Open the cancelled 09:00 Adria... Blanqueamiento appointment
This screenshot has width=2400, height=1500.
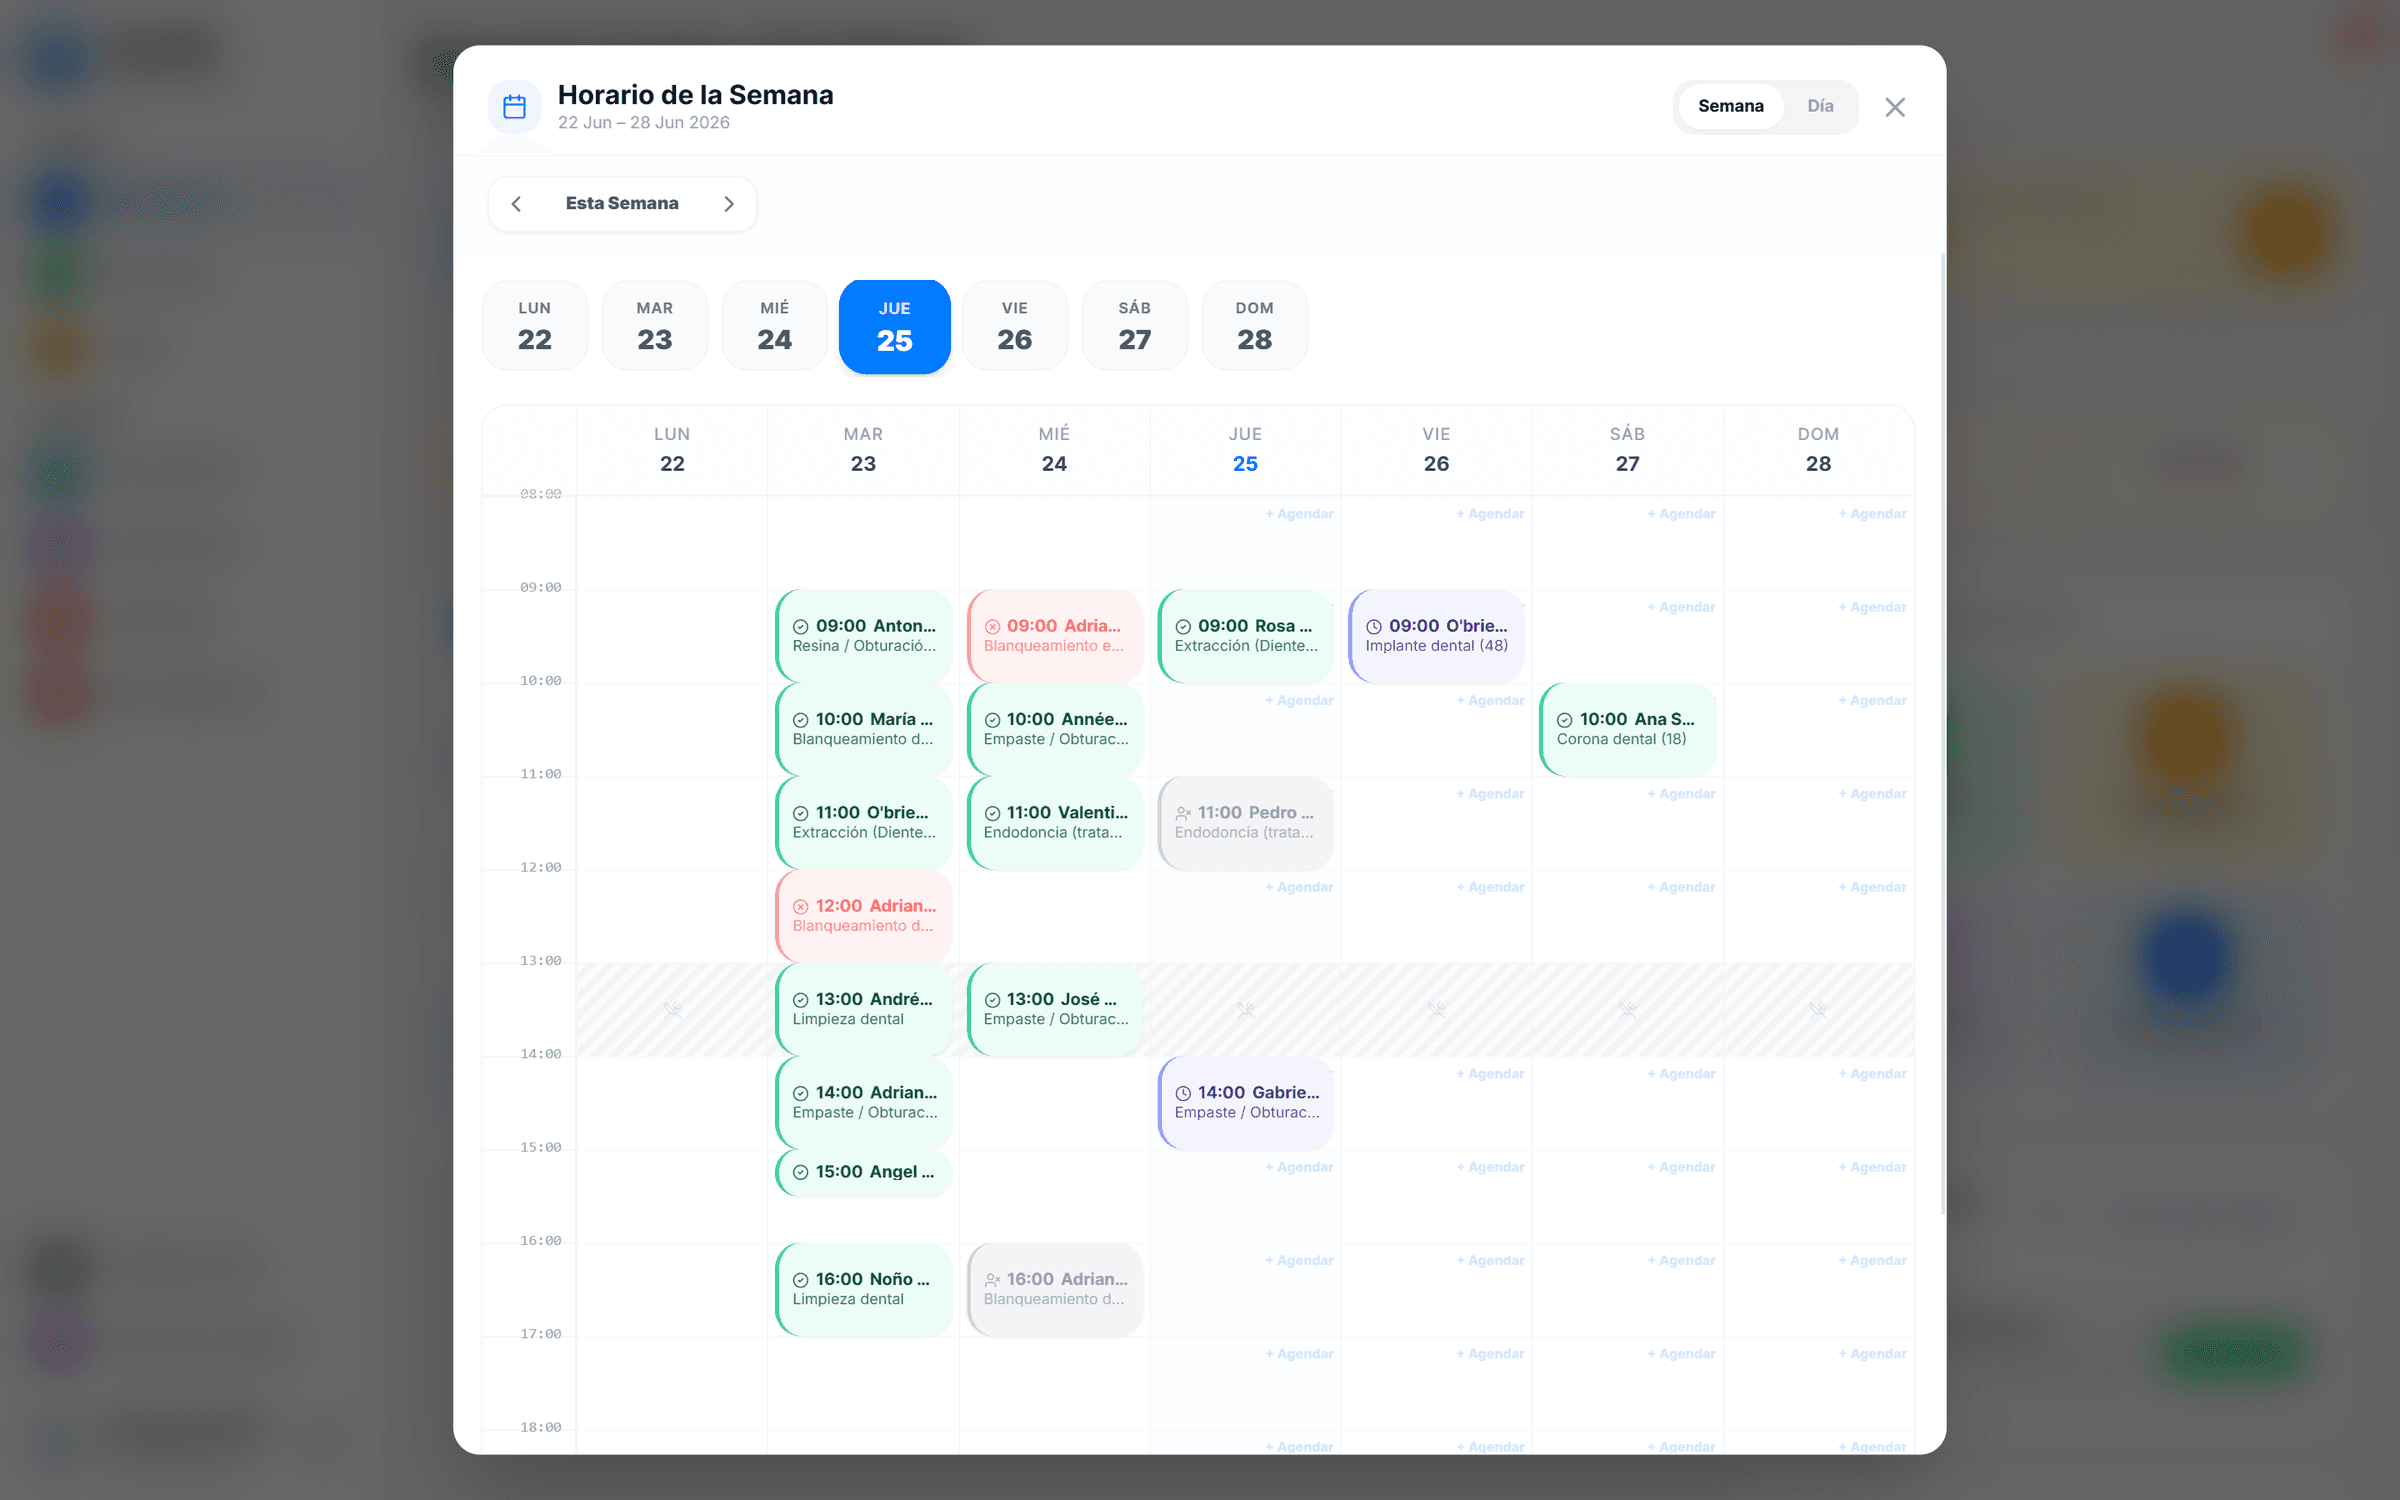click(x=1055, y=636)
